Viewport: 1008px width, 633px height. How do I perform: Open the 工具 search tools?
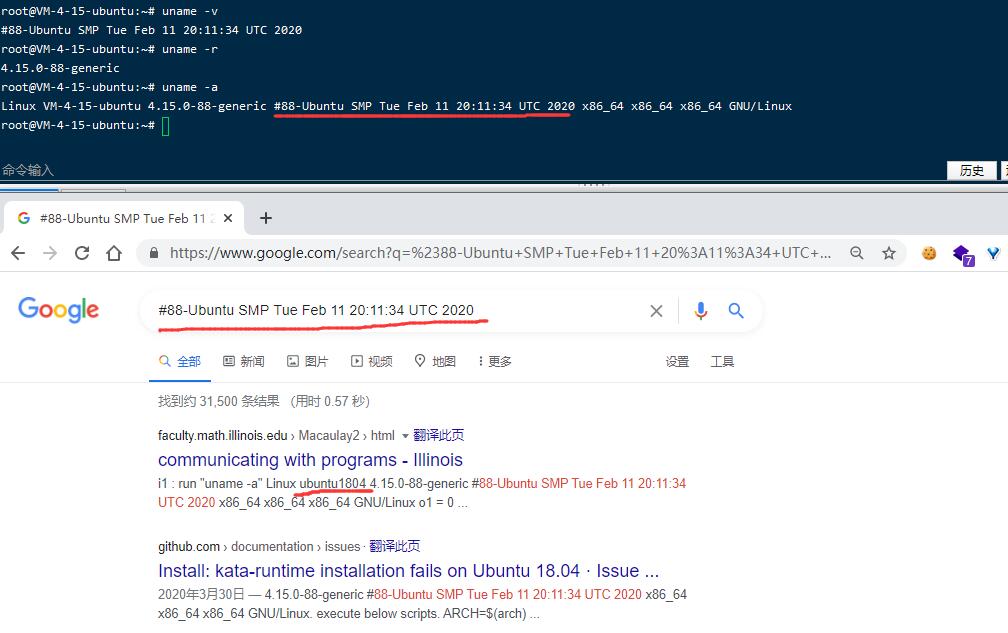(x=722, y=361)
